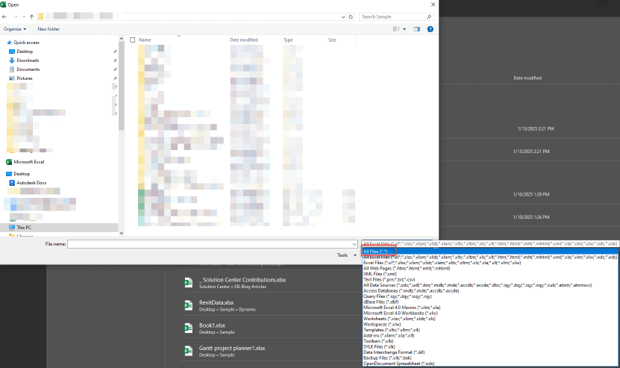Open the Pictures folder
Screen dimensions: 620x368
pyautogui.click(x=25, y=78)
